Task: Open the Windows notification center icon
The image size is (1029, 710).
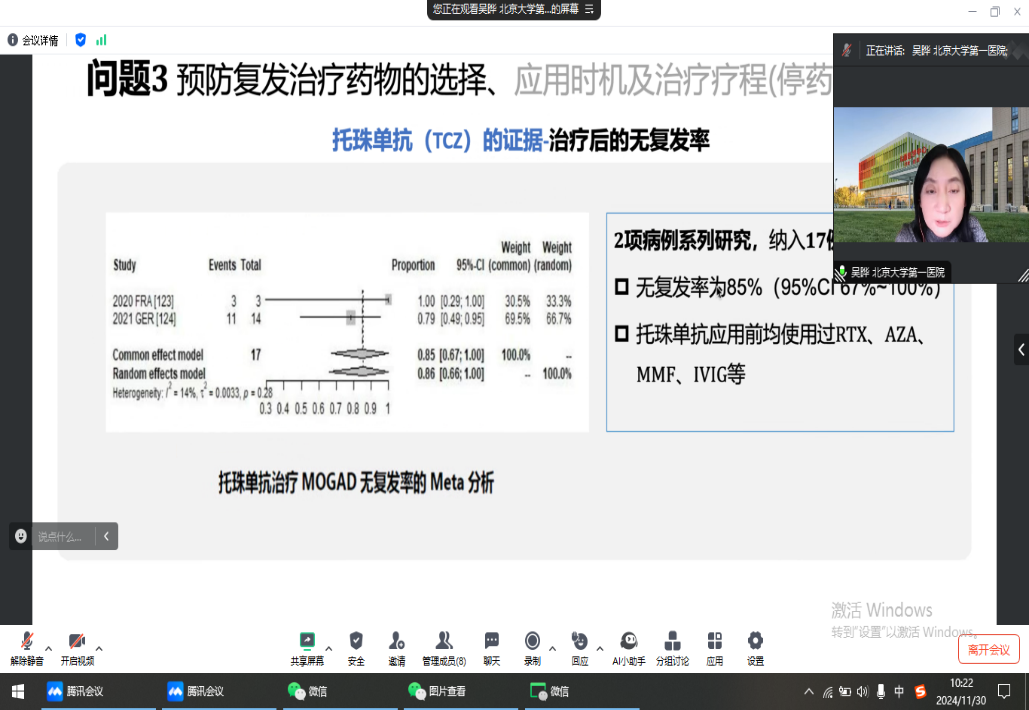Action: click(1003, 692)
